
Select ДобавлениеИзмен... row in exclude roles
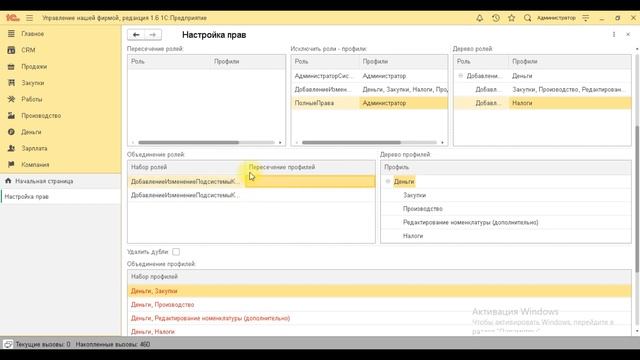tap(369, 89)
